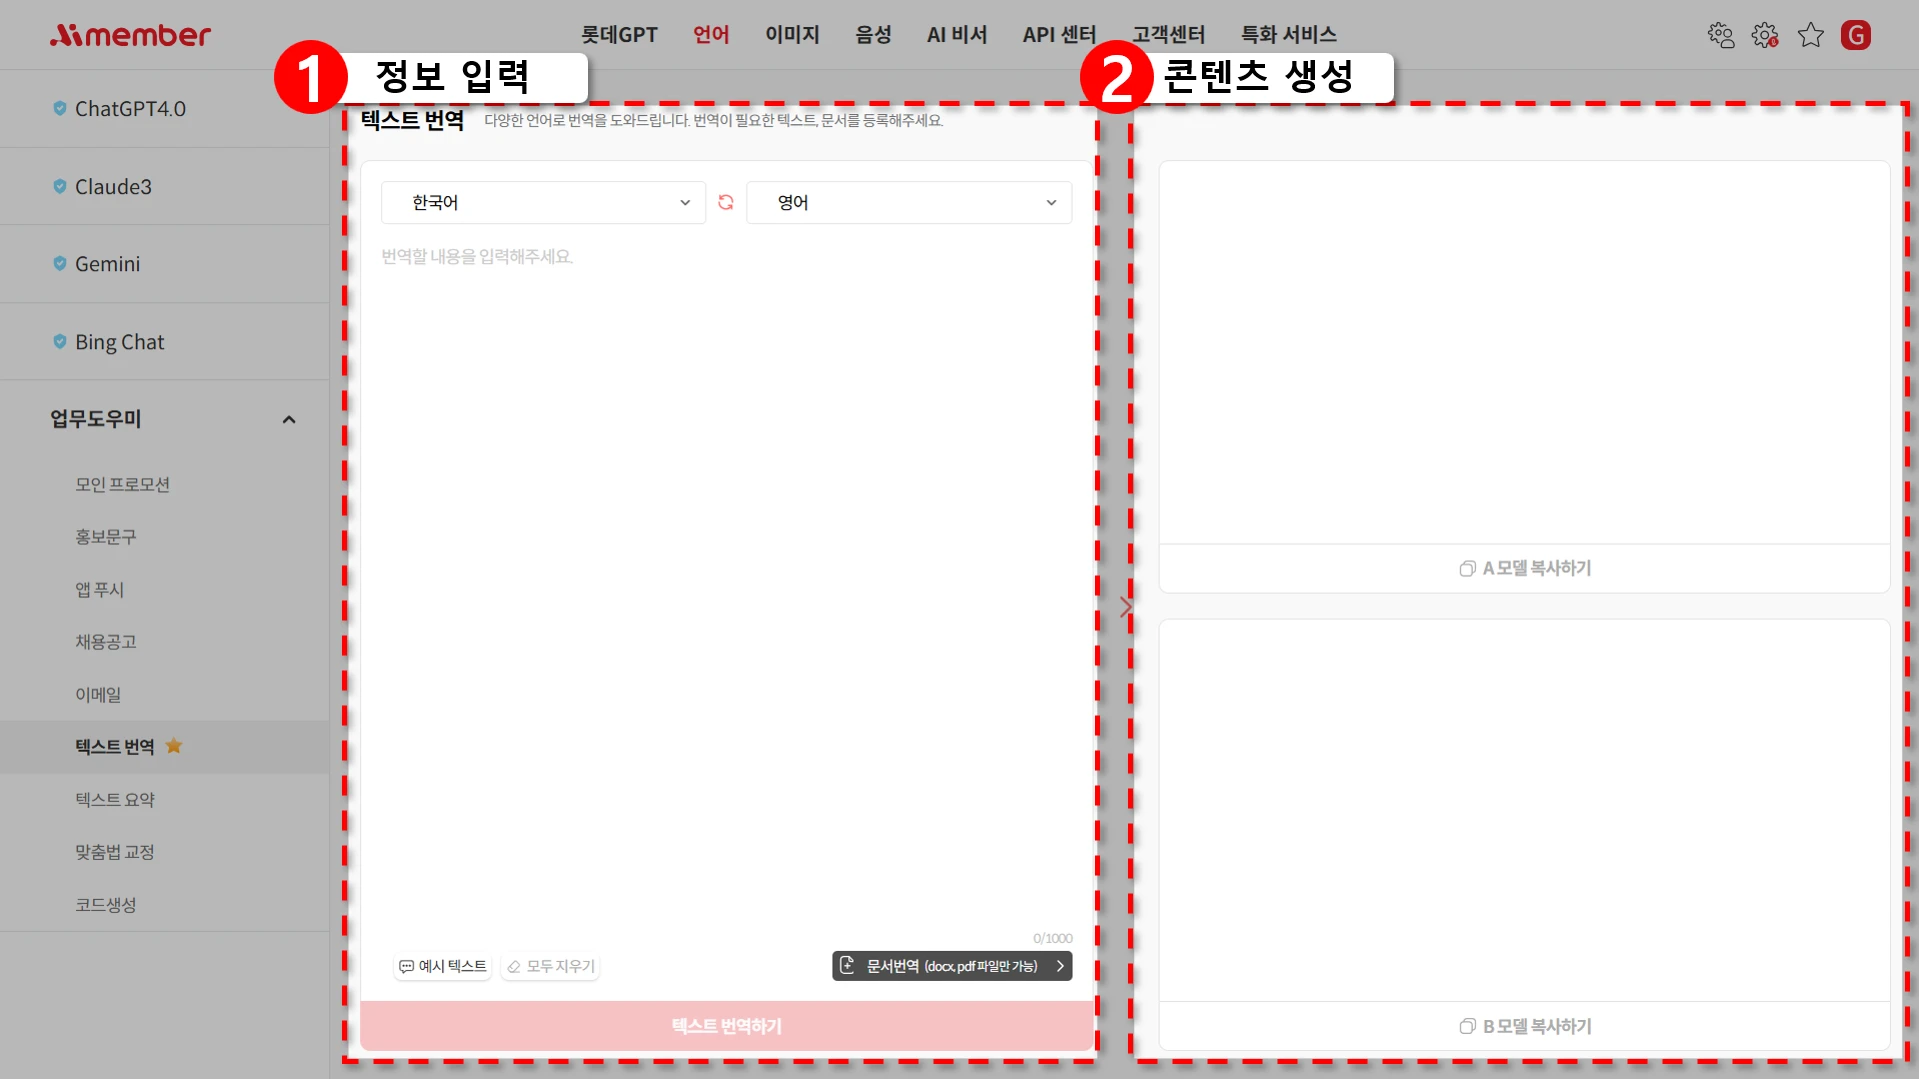Copy the A모델 result
This screenshot has height=1079, width=1919.
tap(1524, 568)
